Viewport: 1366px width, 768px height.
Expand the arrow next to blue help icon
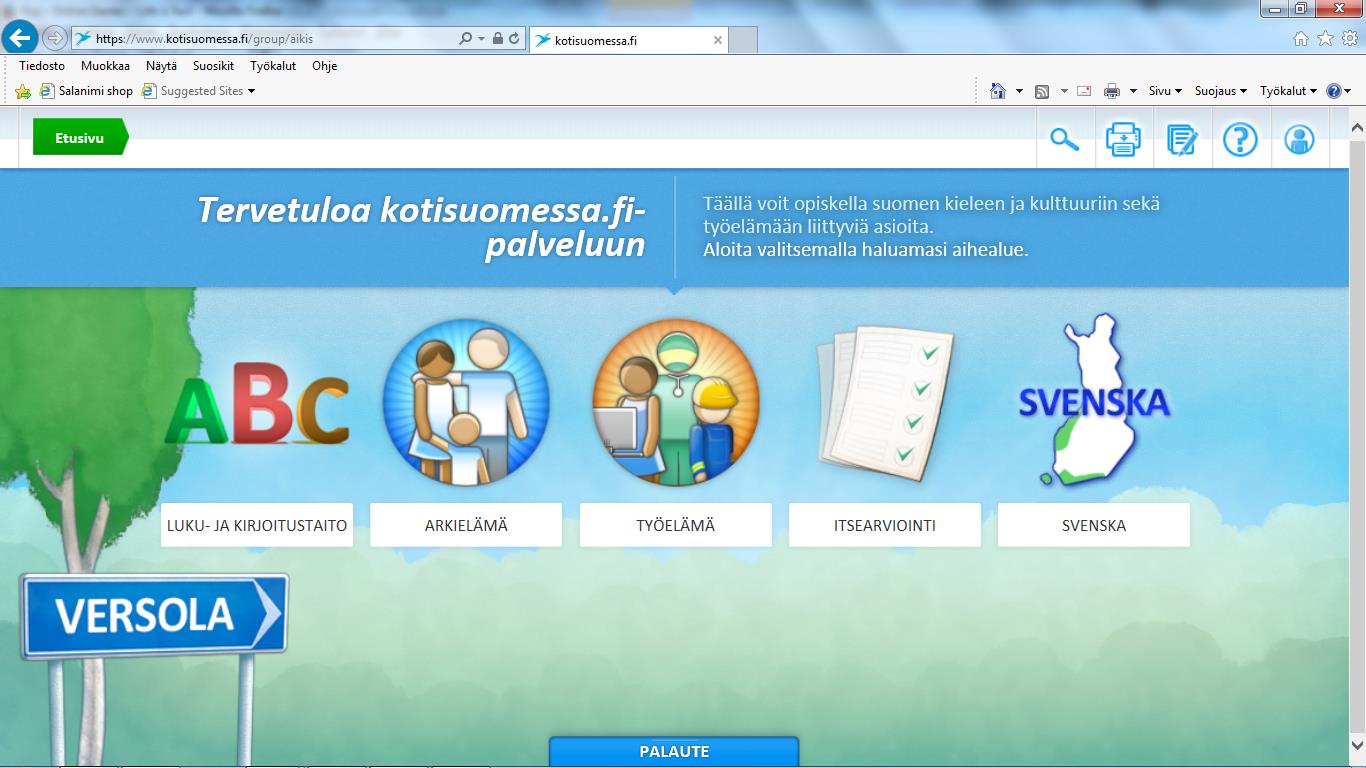pyautogui.click(x=1348, y=91)
